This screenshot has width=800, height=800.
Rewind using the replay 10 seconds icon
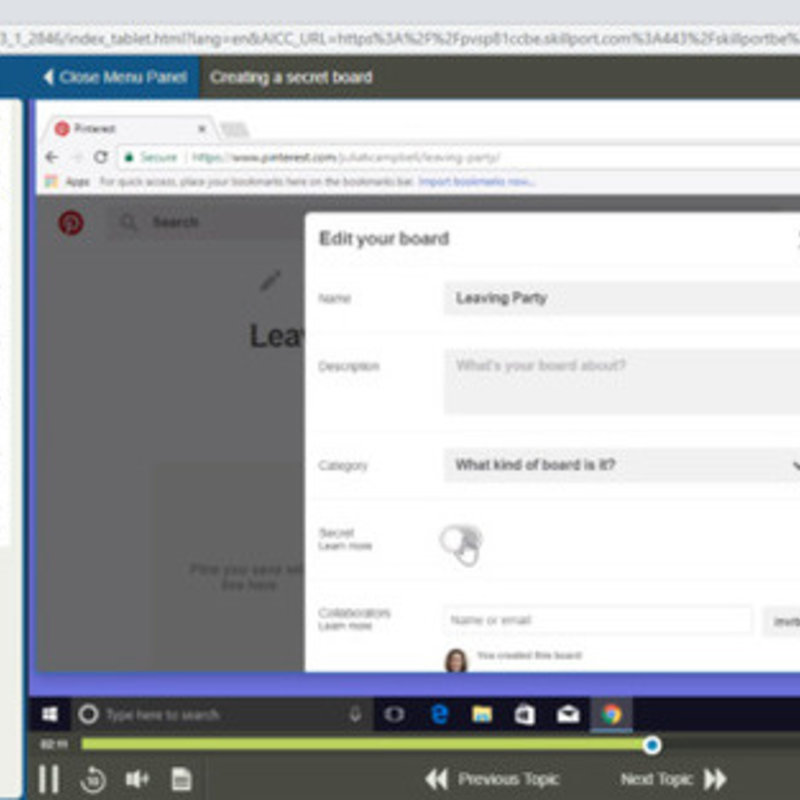click(93, 778)
